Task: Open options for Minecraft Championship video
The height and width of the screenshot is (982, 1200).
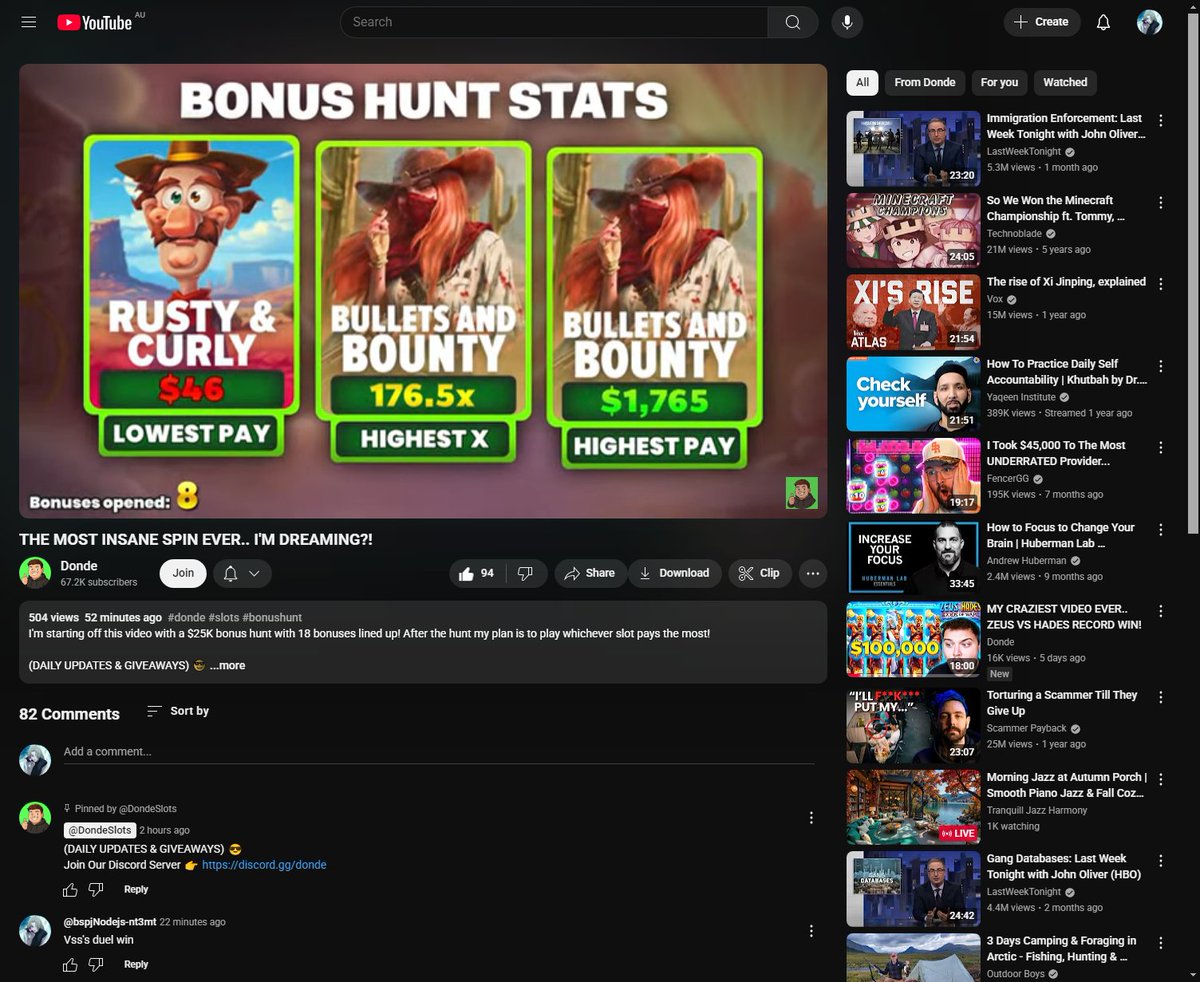Action: click(1161, 202)
